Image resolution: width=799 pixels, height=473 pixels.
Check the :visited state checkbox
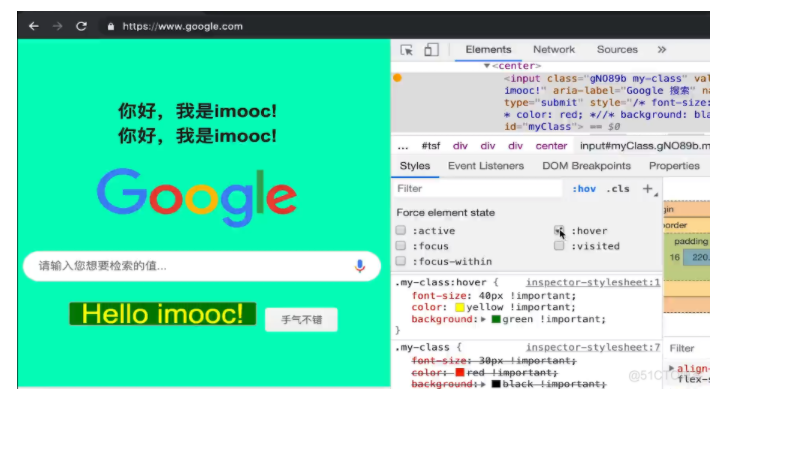pyautogui.click(x=559, y=246)
